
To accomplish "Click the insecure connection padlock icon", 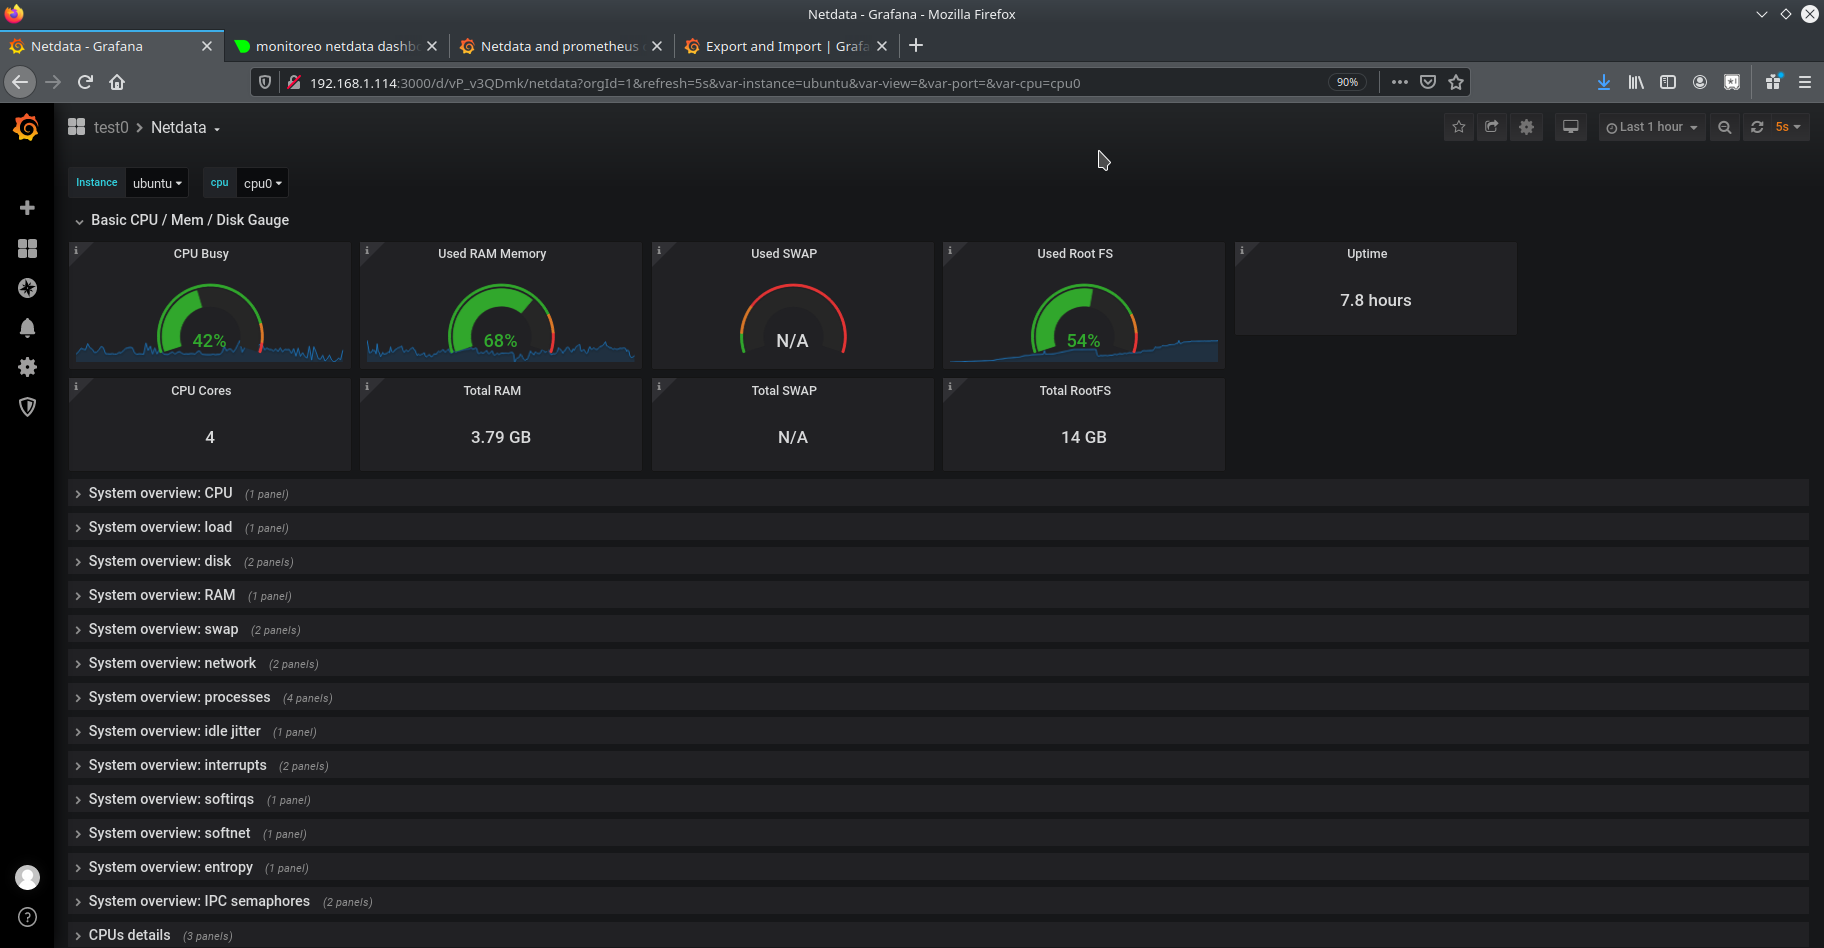I will pos(294,82).
